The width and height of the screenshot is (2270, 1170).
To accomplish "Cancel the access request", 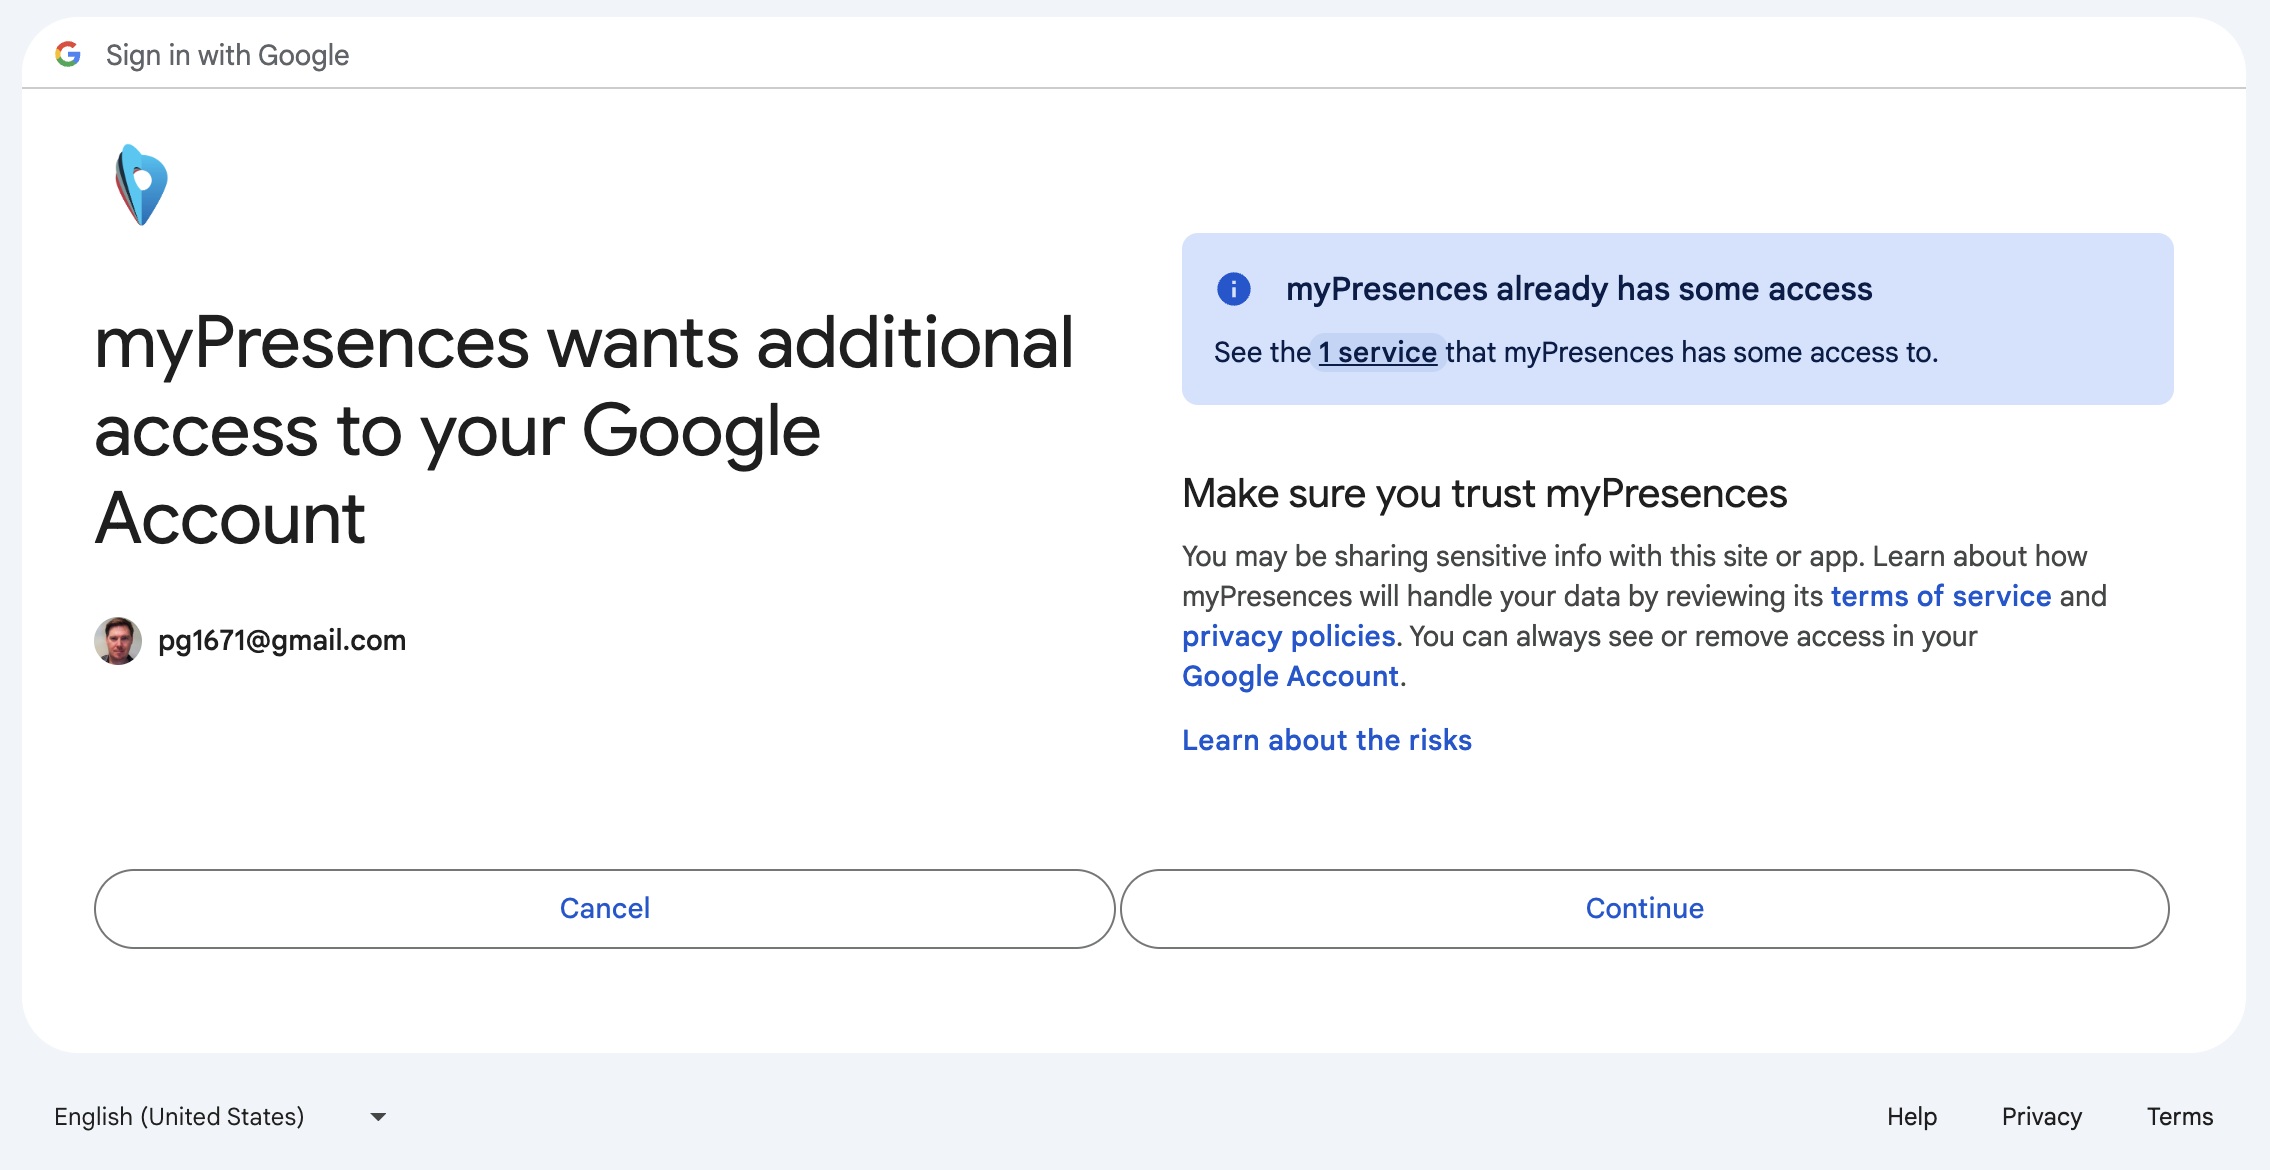I will (605, 908).
